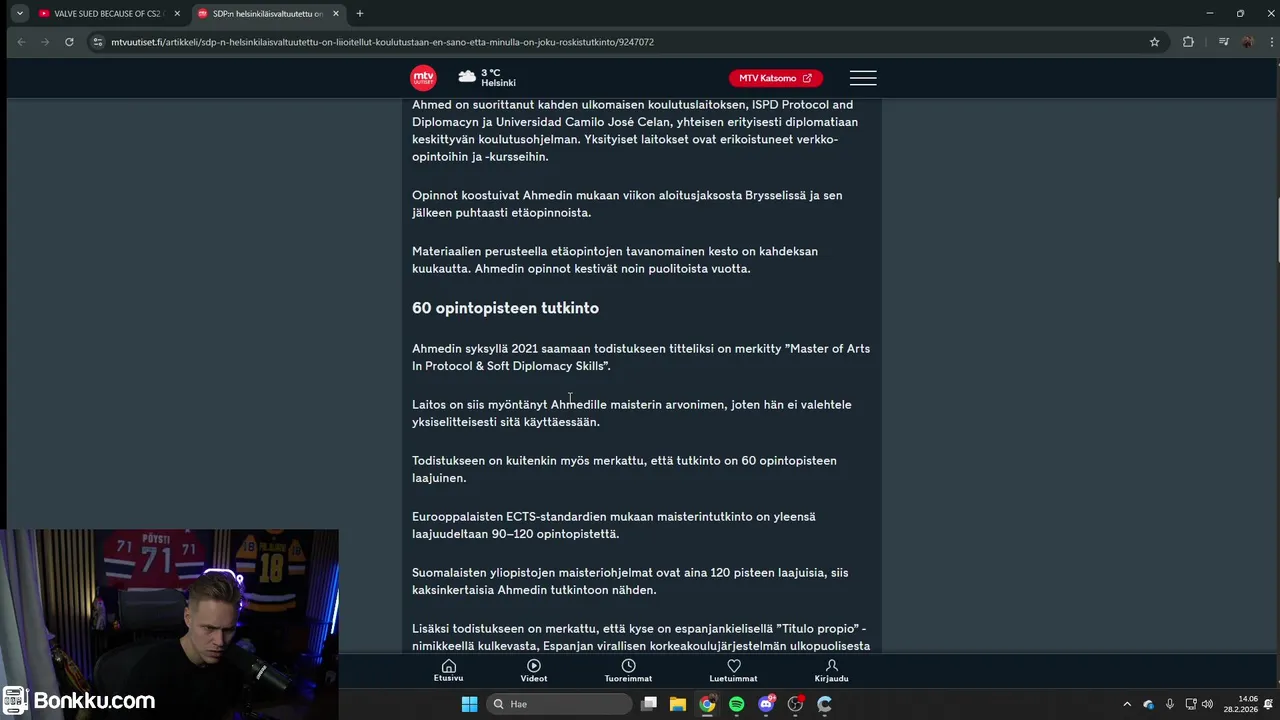Open Tuoreimmat in bottom navigation
Screen dimensions: 1280x720
pyautogui.click(x=628, y=671)
